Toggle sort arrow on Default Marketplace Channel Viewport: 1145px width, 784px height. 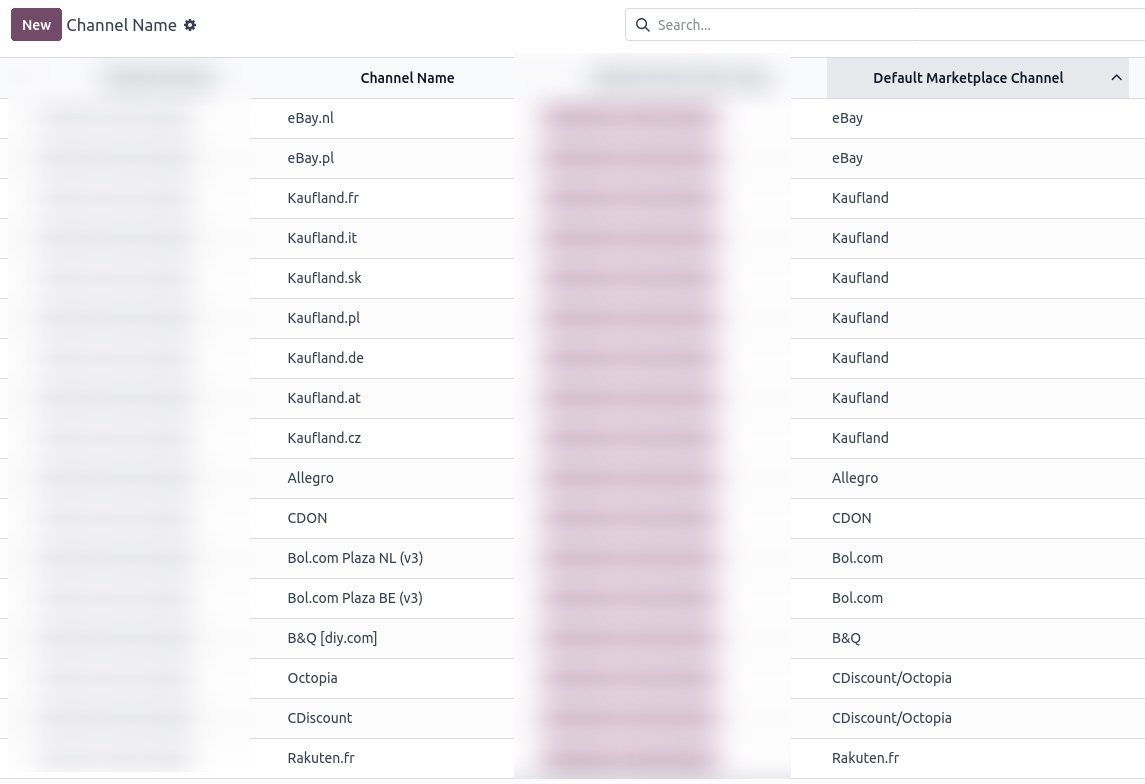(x=1116, y=78)
